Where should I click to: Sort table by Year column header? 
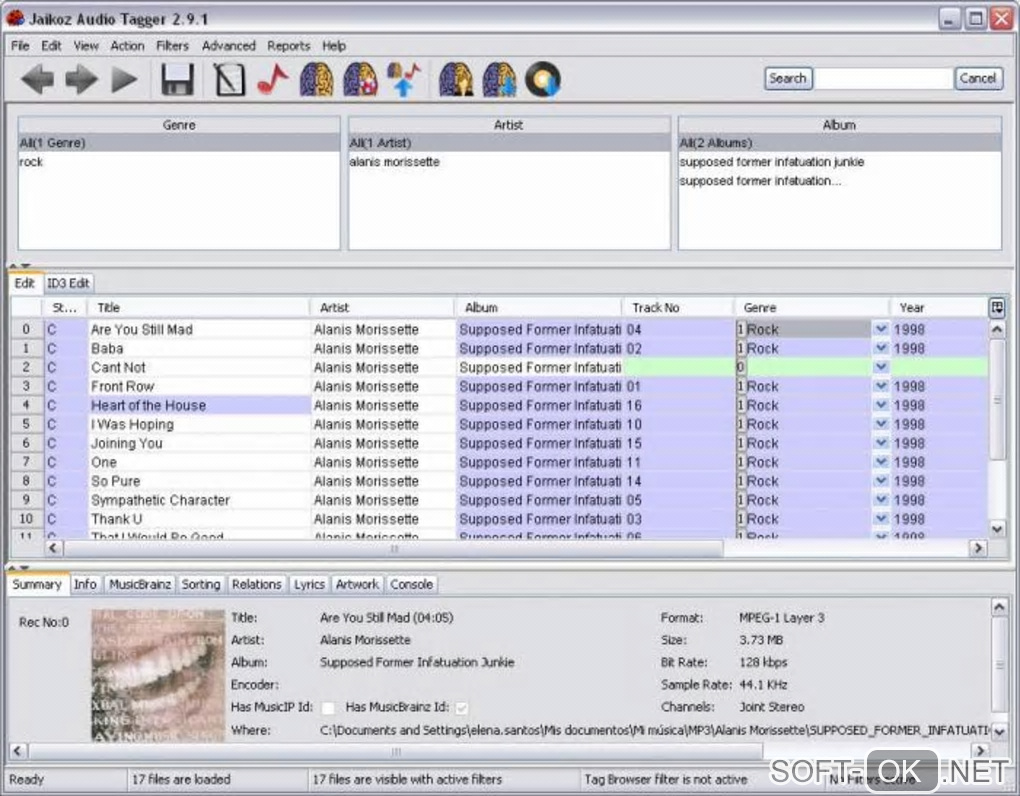point(939,308)
